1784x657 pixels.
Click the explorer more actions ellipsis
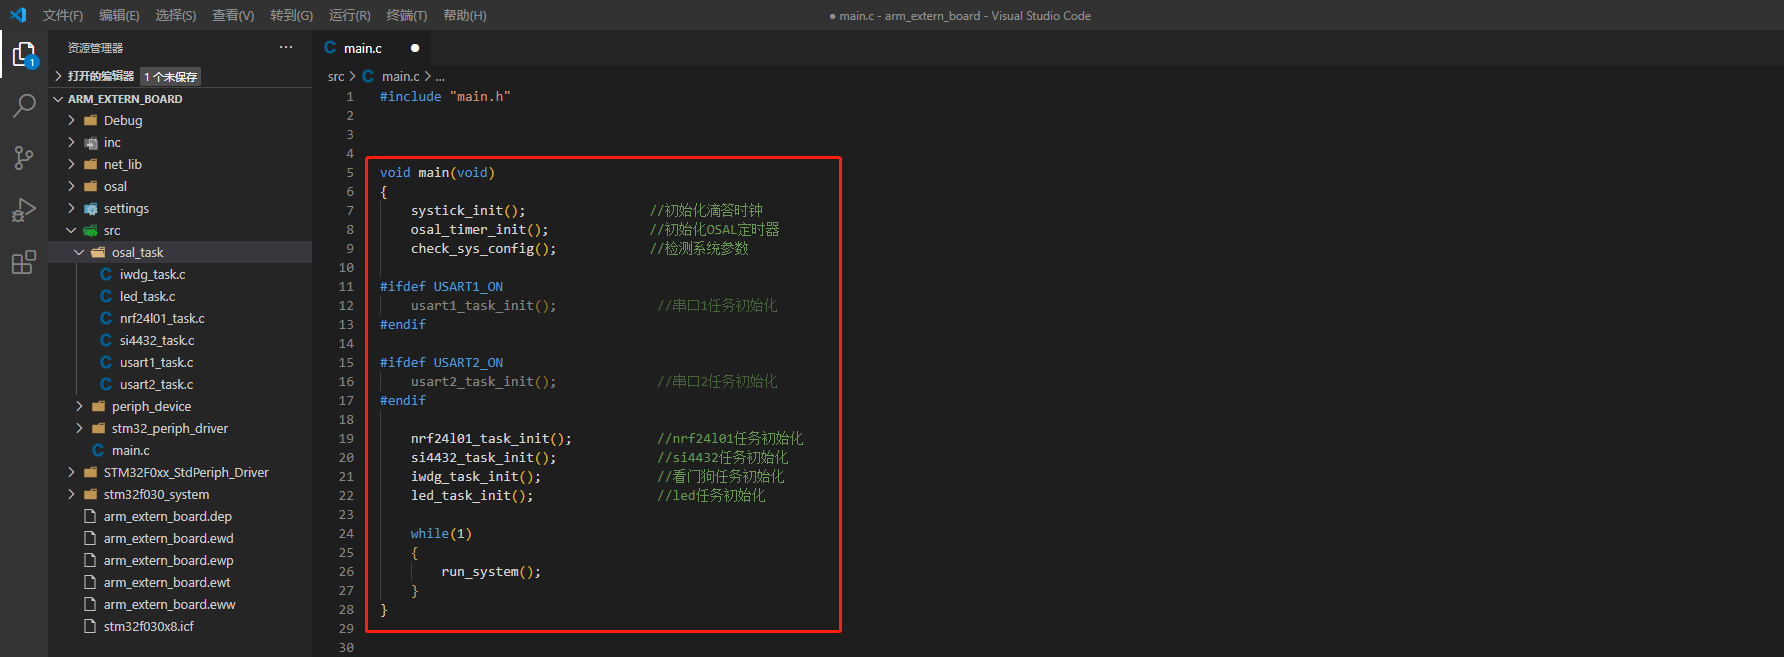click(x=286, y=48)
